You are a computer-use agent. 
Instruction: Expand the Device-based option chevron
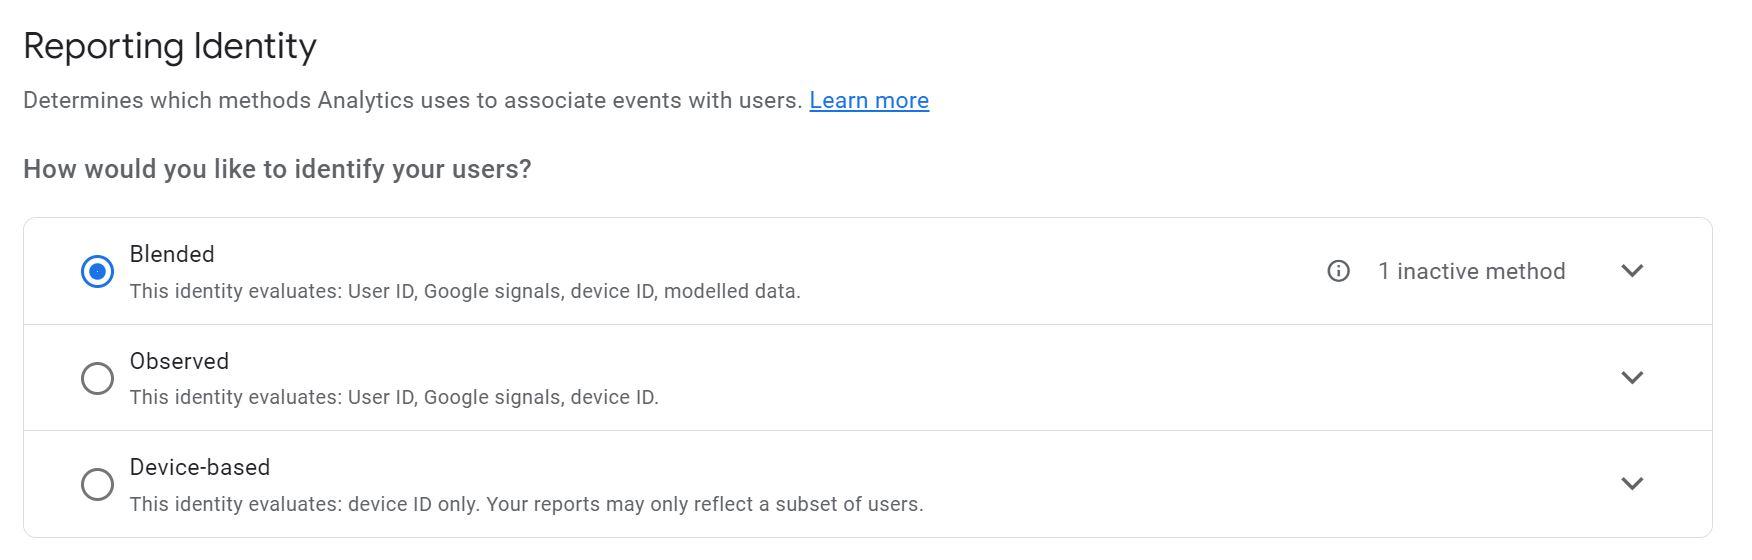[x=1632, y=484]
